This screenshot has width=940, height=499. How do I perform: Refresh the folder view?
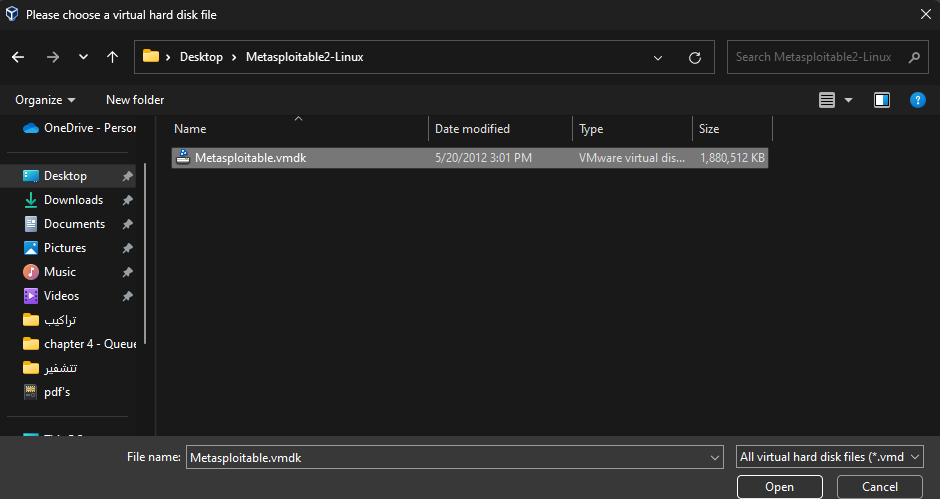click(x=695, y=58)
